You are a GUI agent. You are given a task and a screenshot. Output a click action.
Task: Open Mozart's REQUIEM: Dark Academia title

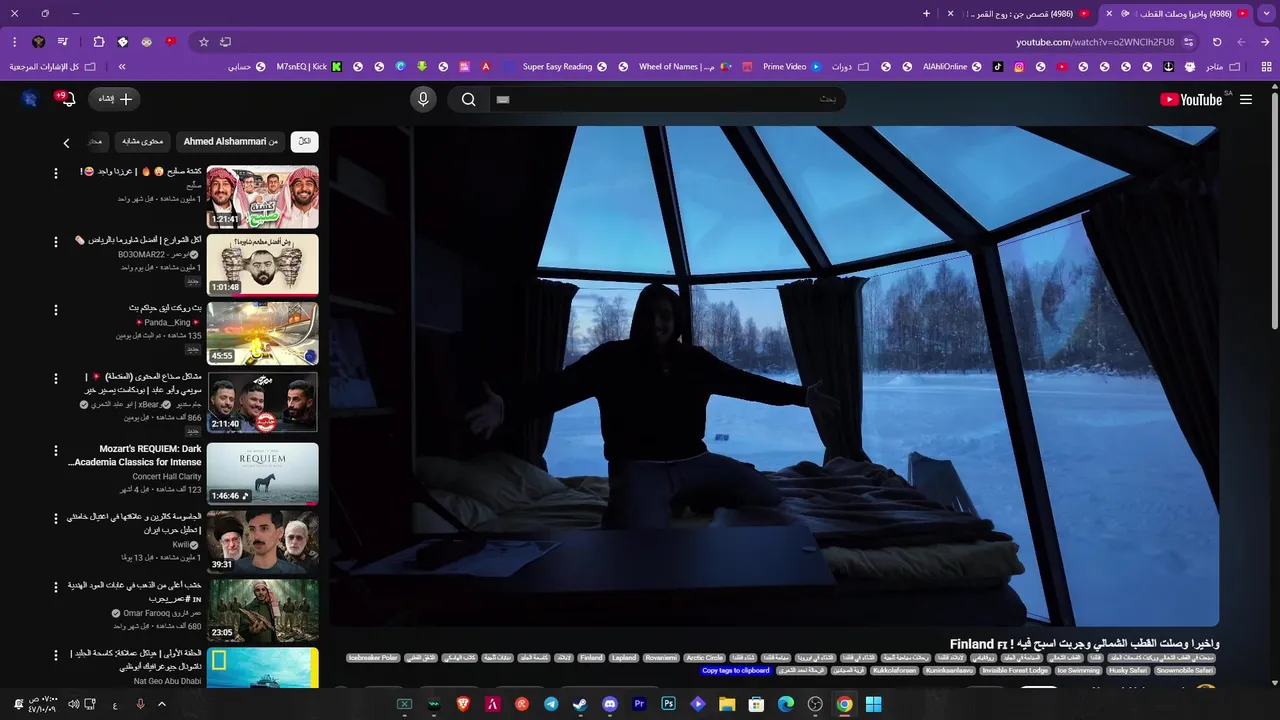[x=135, y=456]
